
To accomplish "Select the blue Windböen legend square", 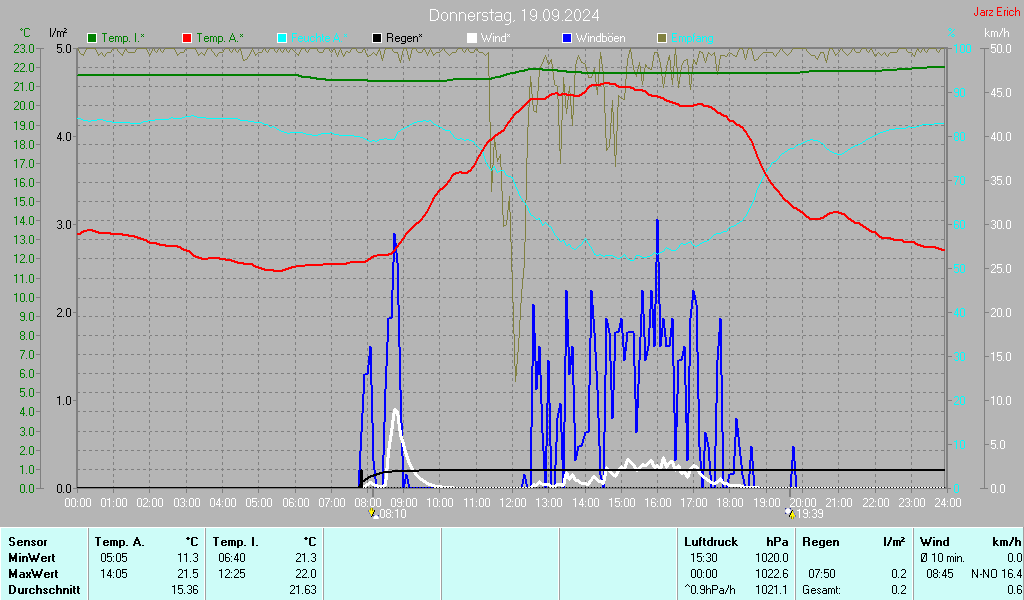I will (x=567, y=38).
